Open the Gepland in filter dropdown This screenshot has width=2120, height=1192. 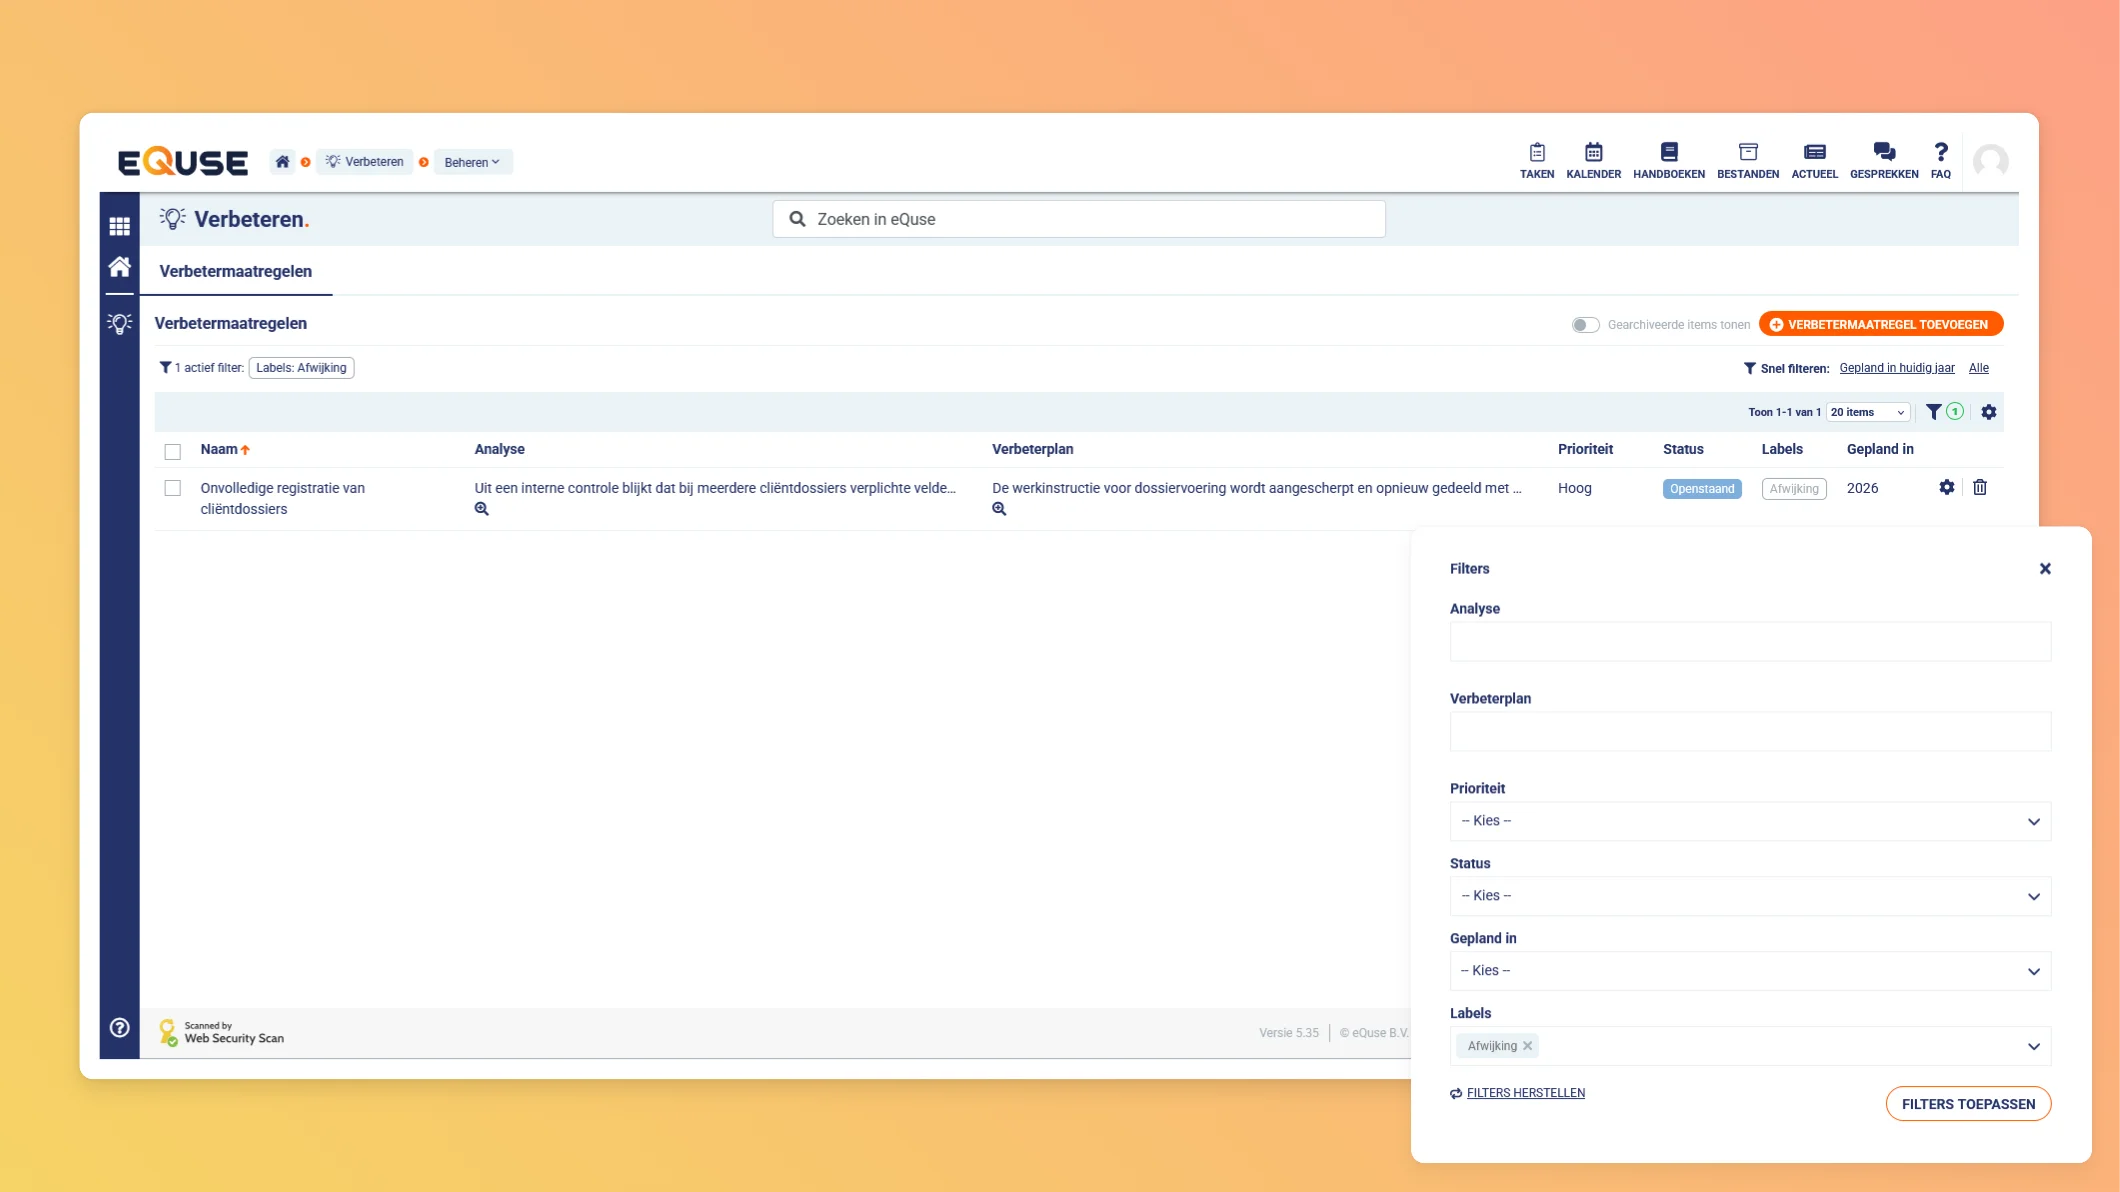pos(1749,971)
